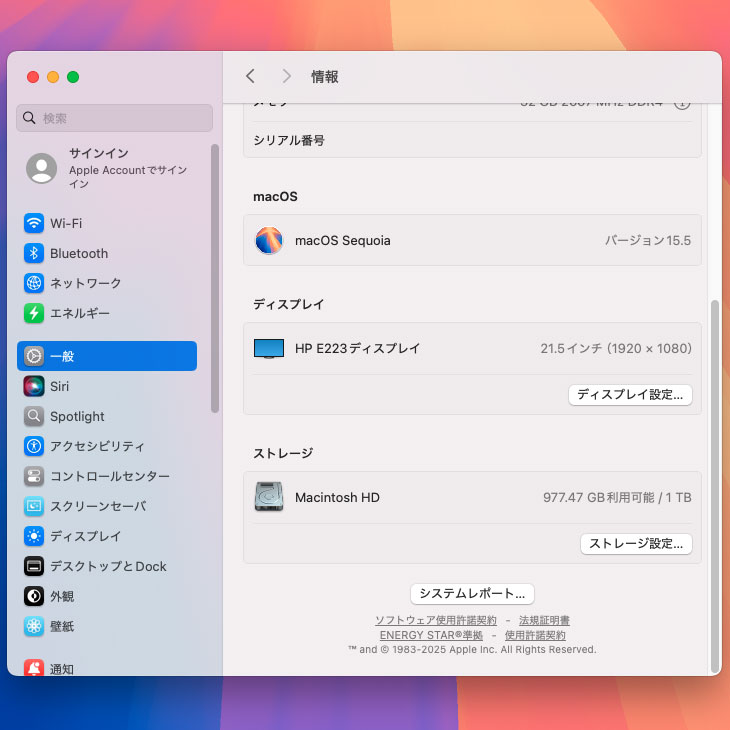Click the Macintosh HD label
The width and height of the screenshot is (730, 730).
point(337,497)
